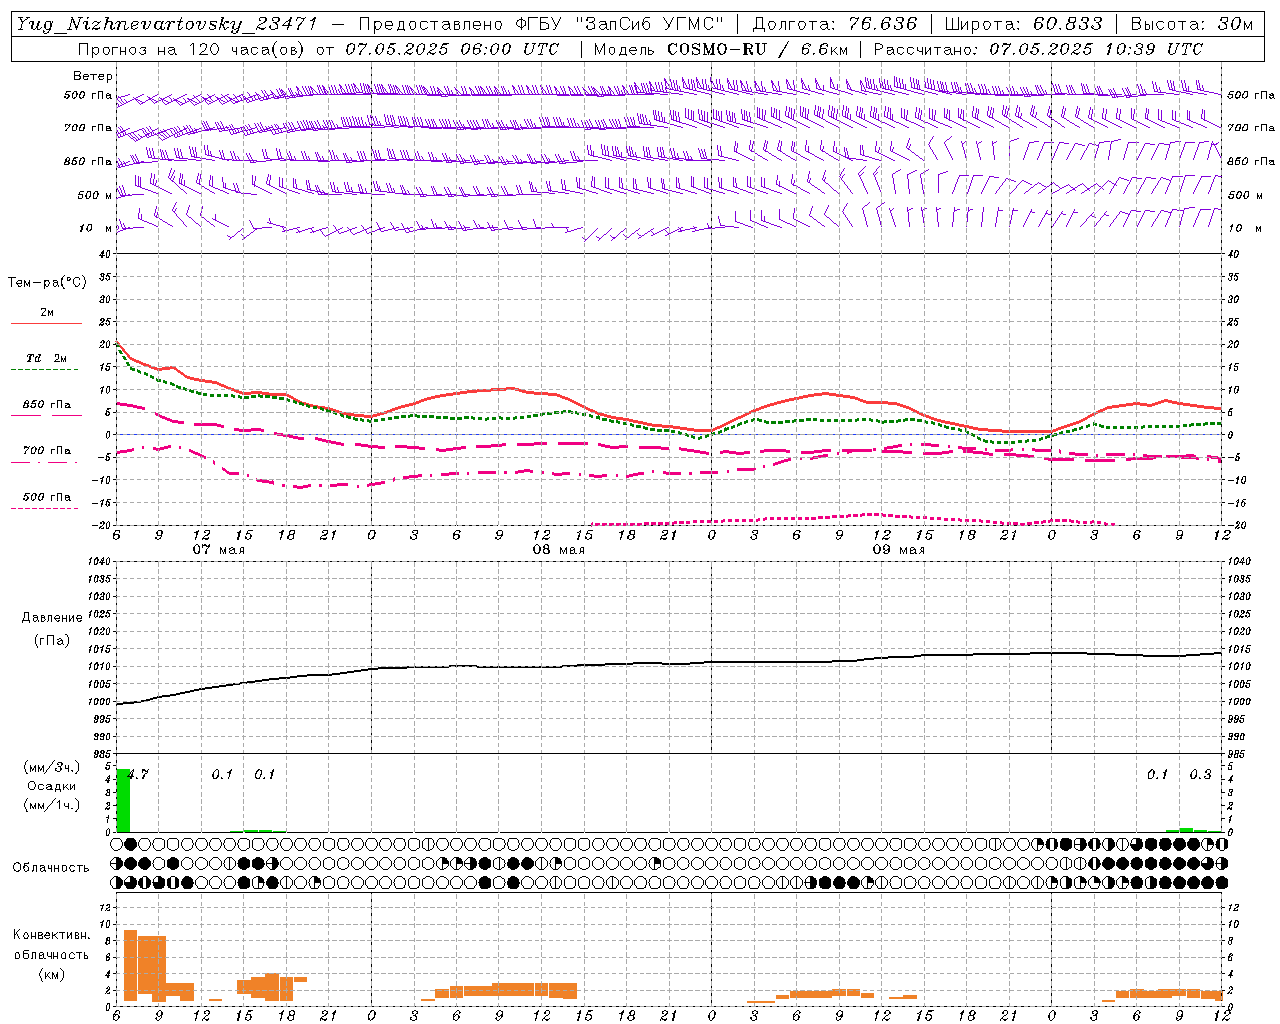Screen dimensions: 1280x1024
Task: Click the station title Yug_Nizhnevartovsky_23471
Action: (x=166, y=24)
